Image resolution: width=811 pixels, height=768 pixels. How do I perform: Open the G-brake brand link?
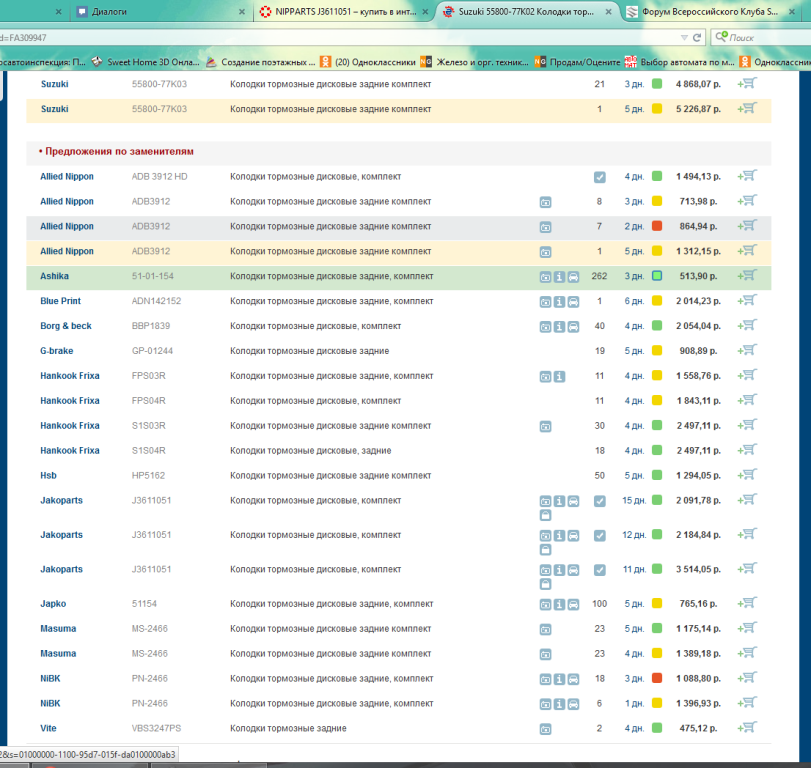point(56,351)
